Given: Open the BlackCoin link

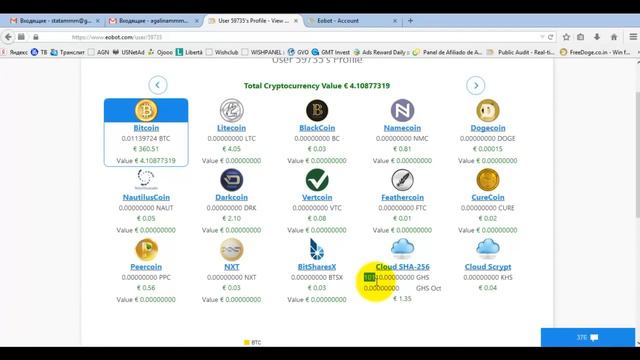Looking at the screenshot, I should 317,128.
